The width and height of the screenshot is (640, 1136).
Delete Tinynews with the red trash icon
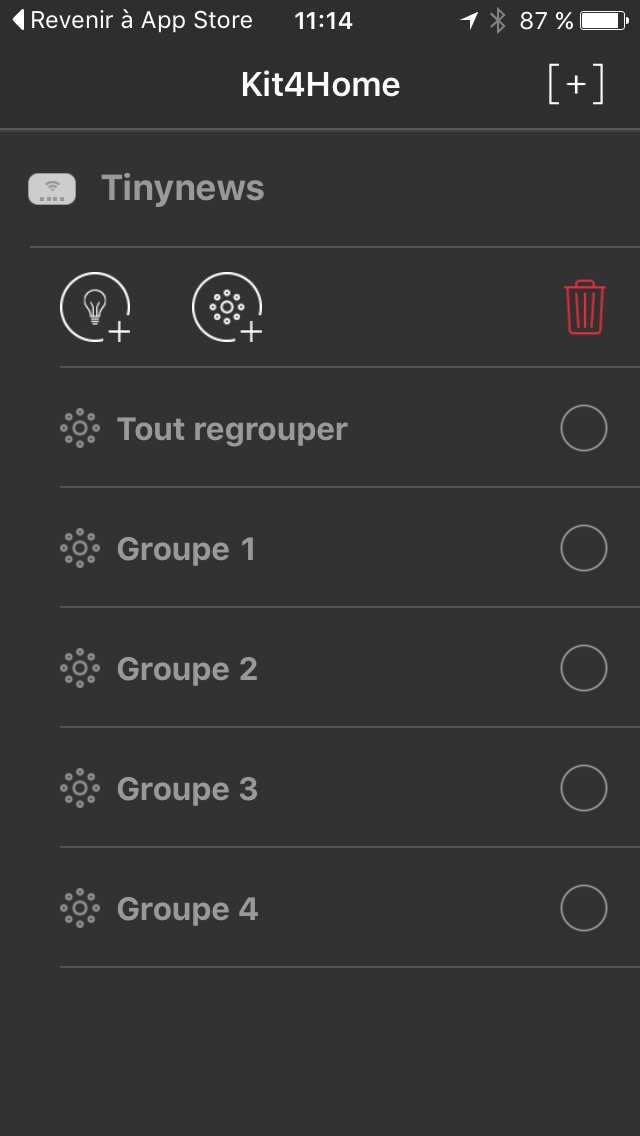pyautogui.click(x=584, y=307)
